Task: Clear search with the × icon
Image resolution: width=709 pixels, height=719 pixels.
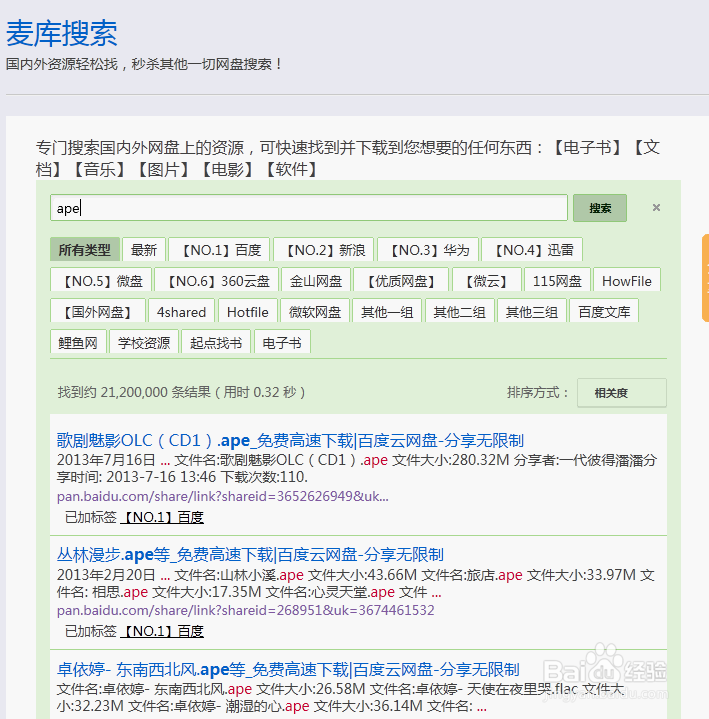Action: point(656,208)
